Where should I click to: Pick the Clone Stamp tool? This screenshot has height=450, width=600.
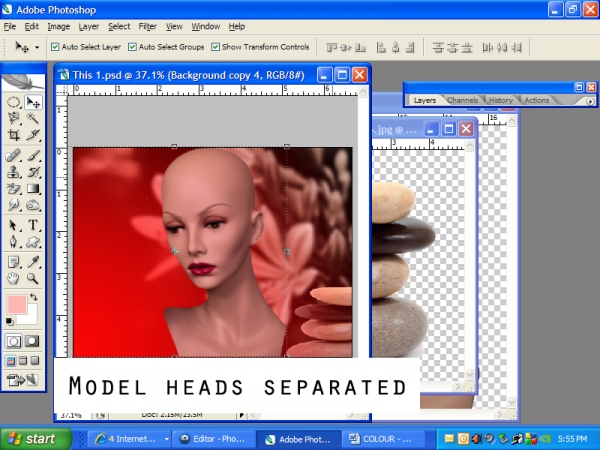(14, 172)
